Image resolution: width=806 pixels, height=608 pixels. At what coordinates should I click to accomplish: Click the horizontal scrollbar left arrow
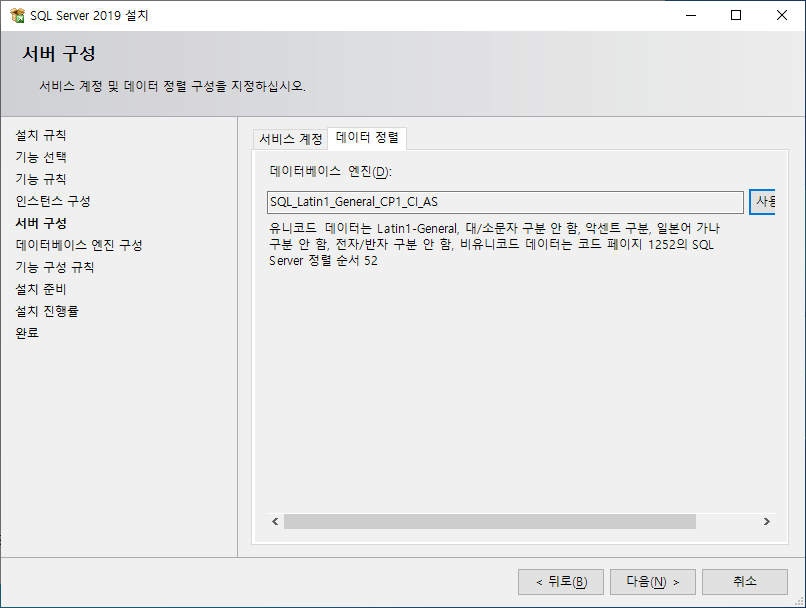[x=275, y=522]
